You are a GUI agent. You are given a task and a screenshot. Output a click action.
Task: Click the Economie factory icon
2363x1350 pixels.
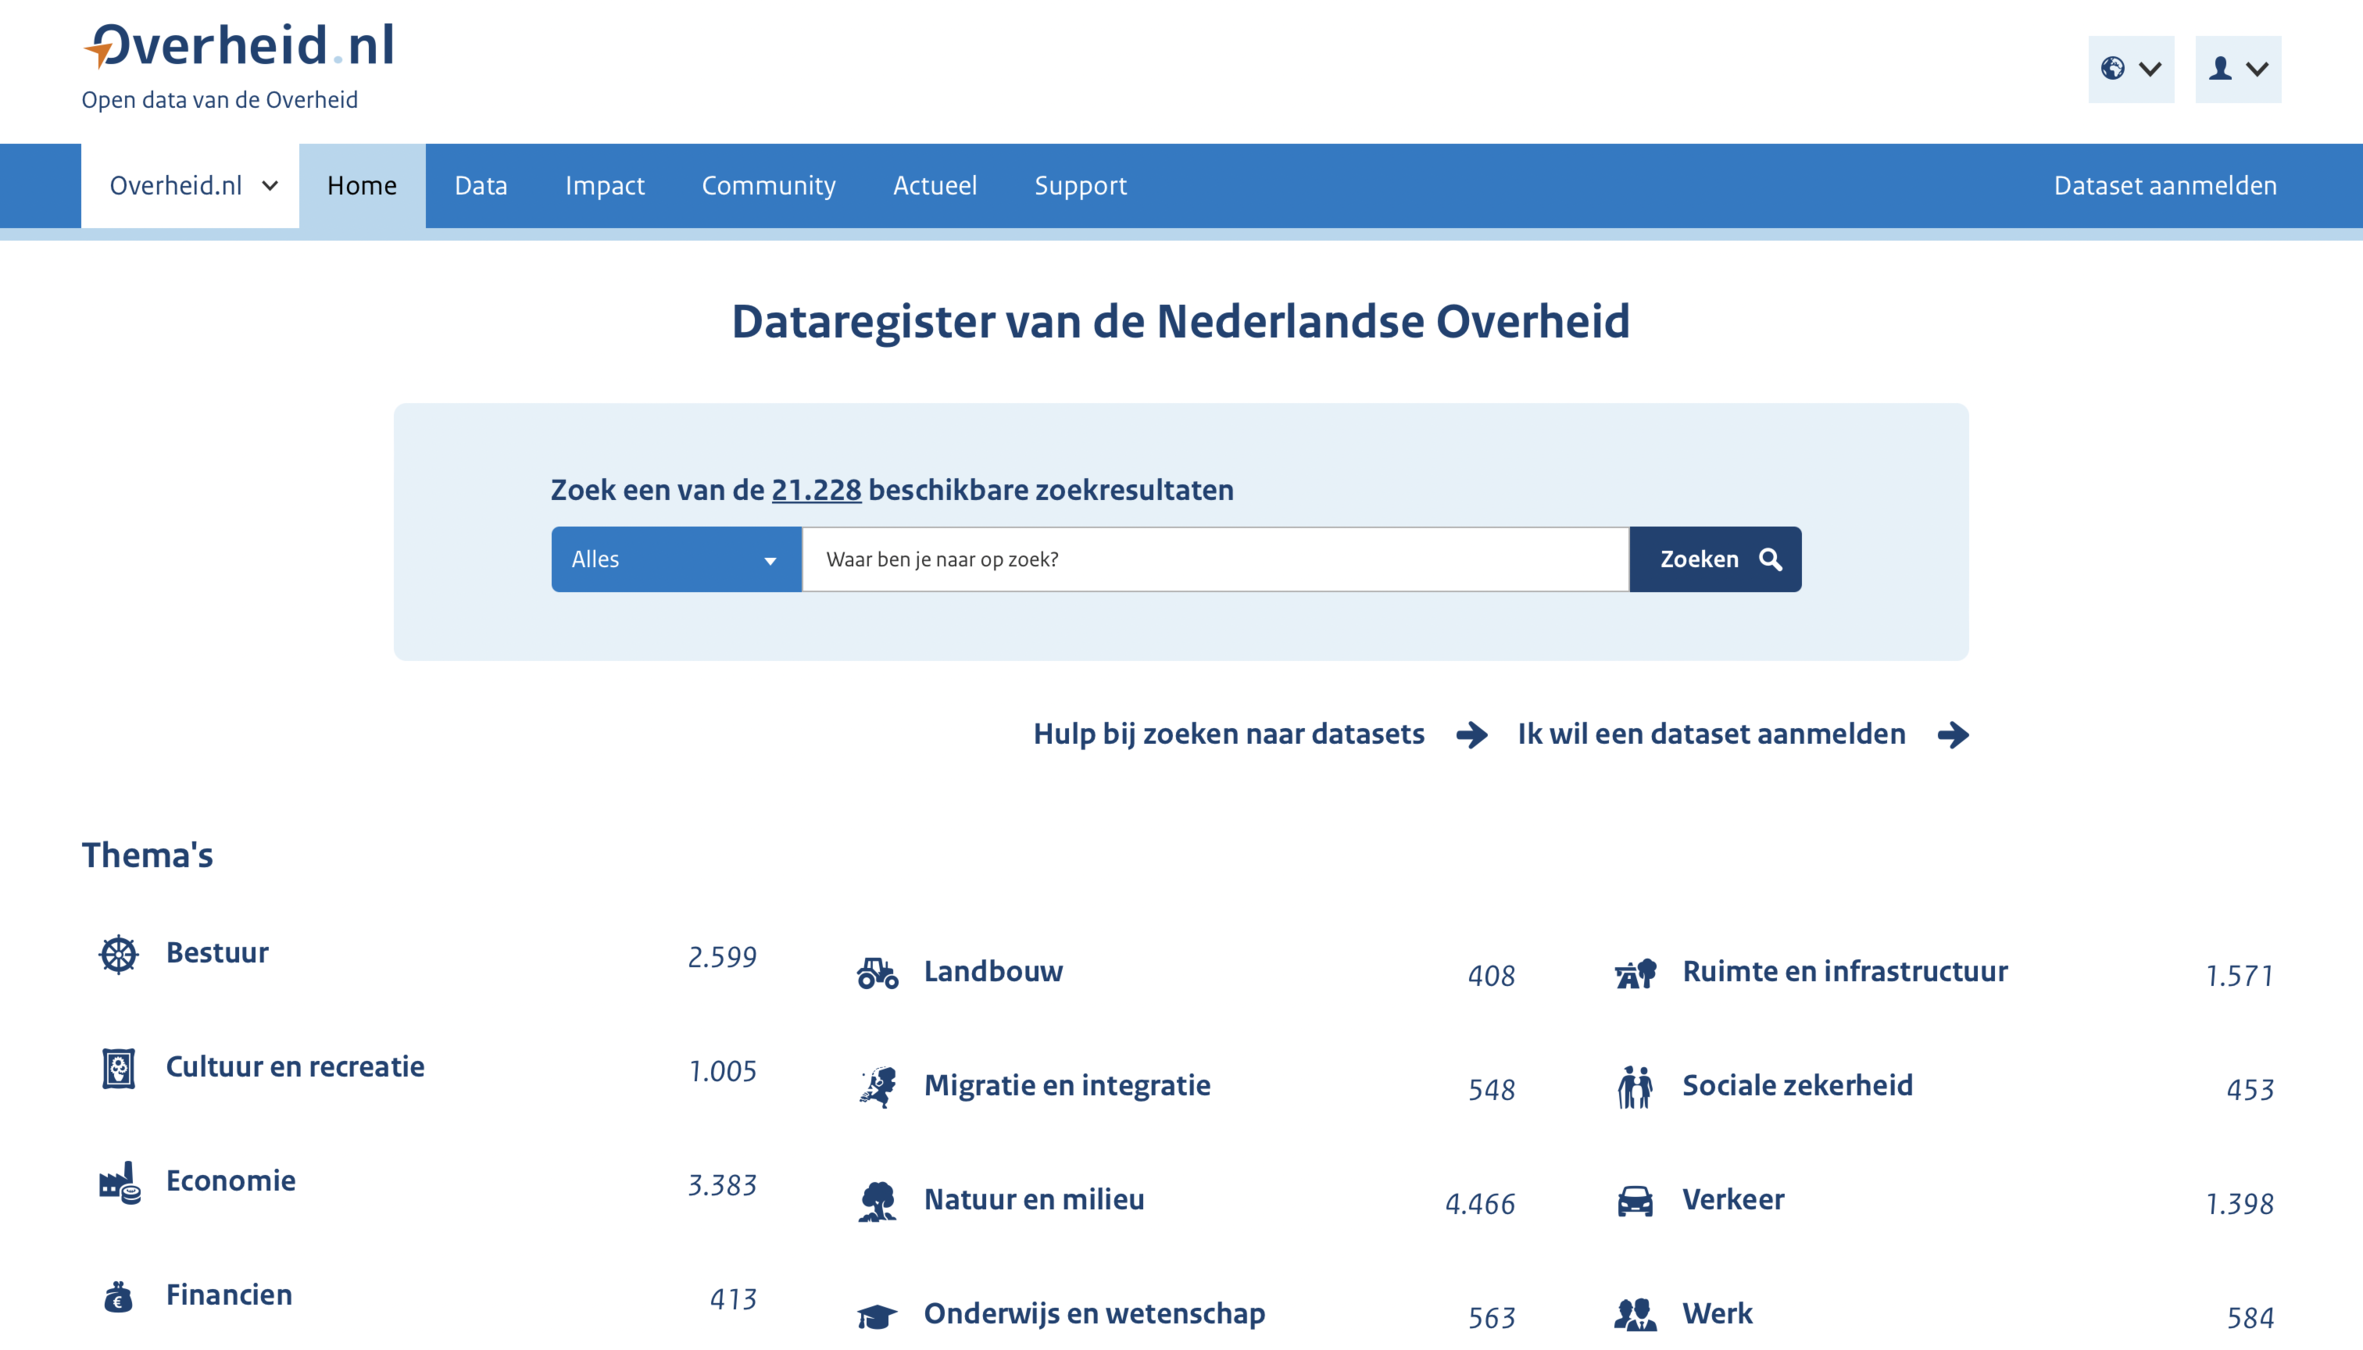point(118,1182)
